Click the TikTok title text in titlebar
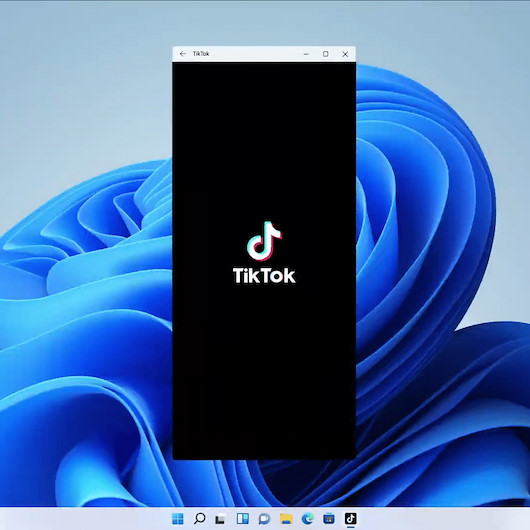 coord(201,53)
